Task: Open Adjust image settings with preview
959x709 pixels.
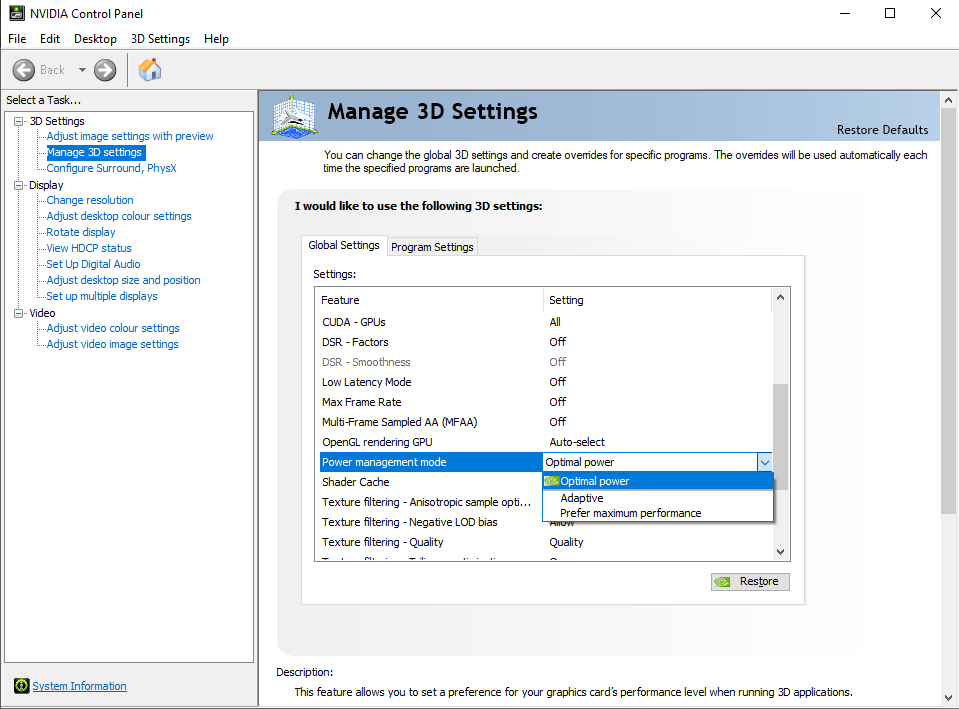Action: pos(130,136)
